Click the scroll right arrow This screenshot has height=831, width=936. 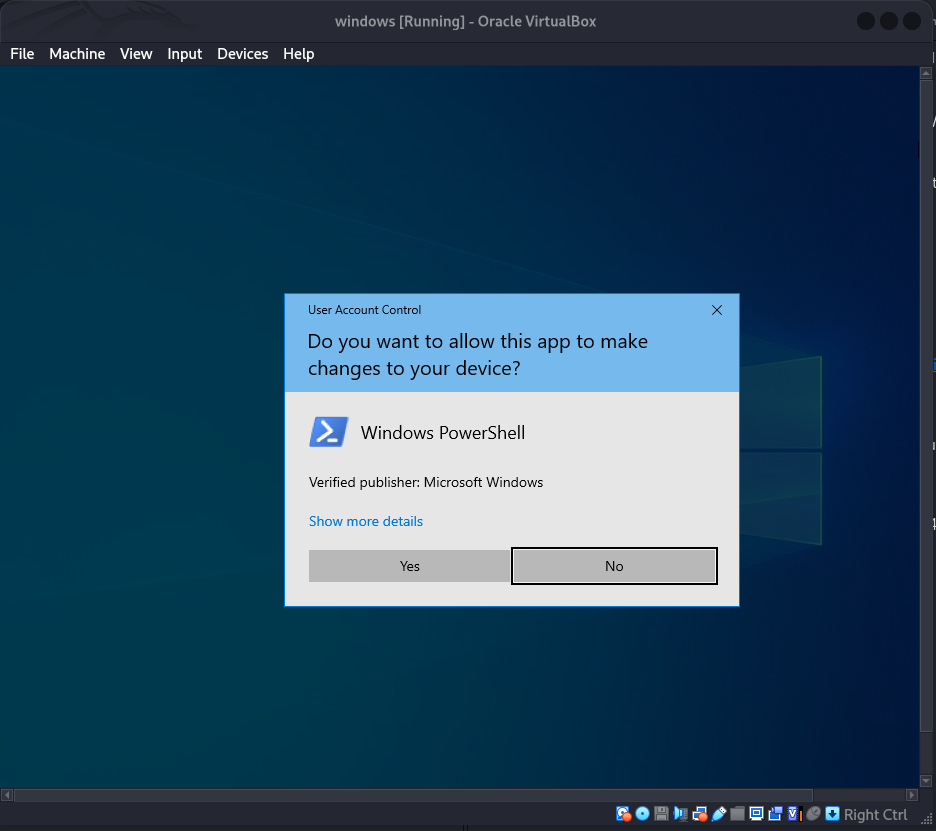point(912,795)
